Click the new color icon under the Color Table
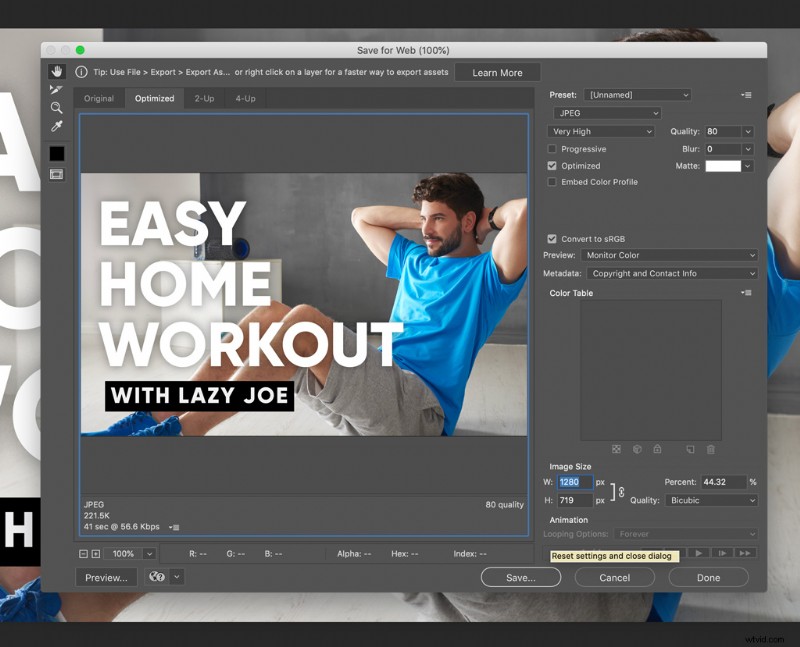This screenshot has height=647, width=800. (x=690, y=447)
